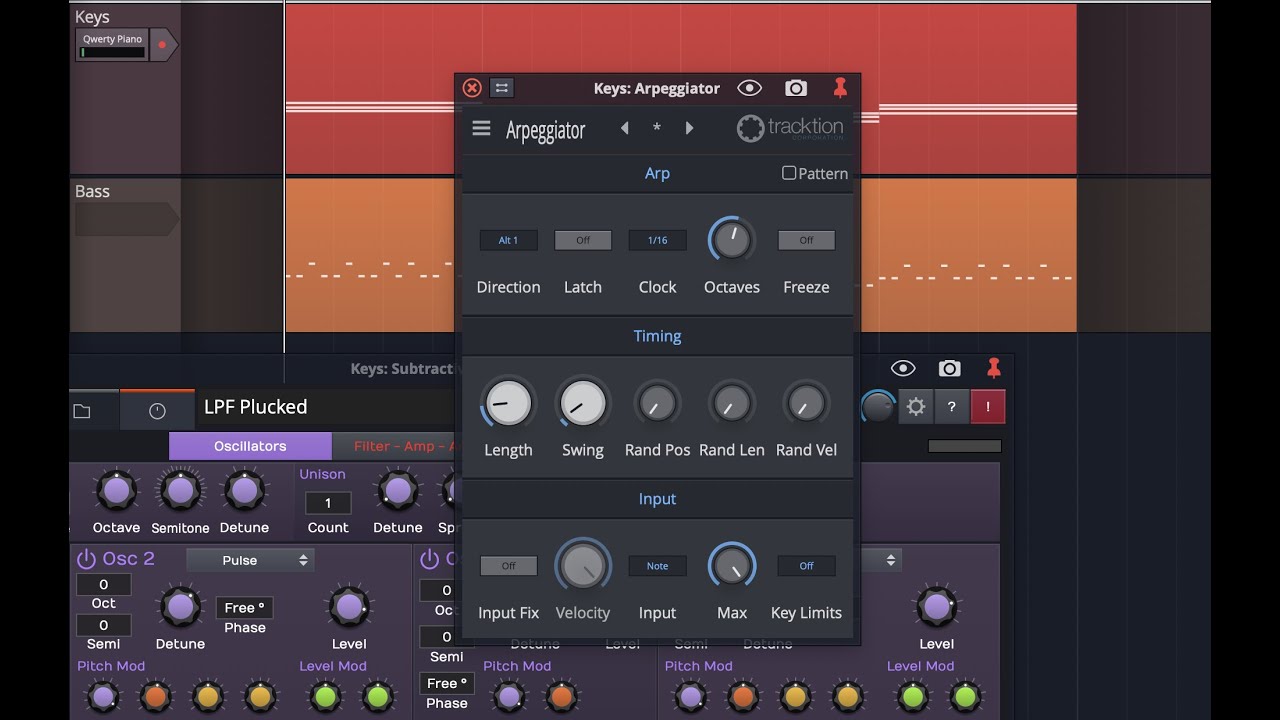This screenshot has height=720, width=1280.
Task: Arm recording on the Keys track
Action: pyautogui.click(x=162, y=45)
